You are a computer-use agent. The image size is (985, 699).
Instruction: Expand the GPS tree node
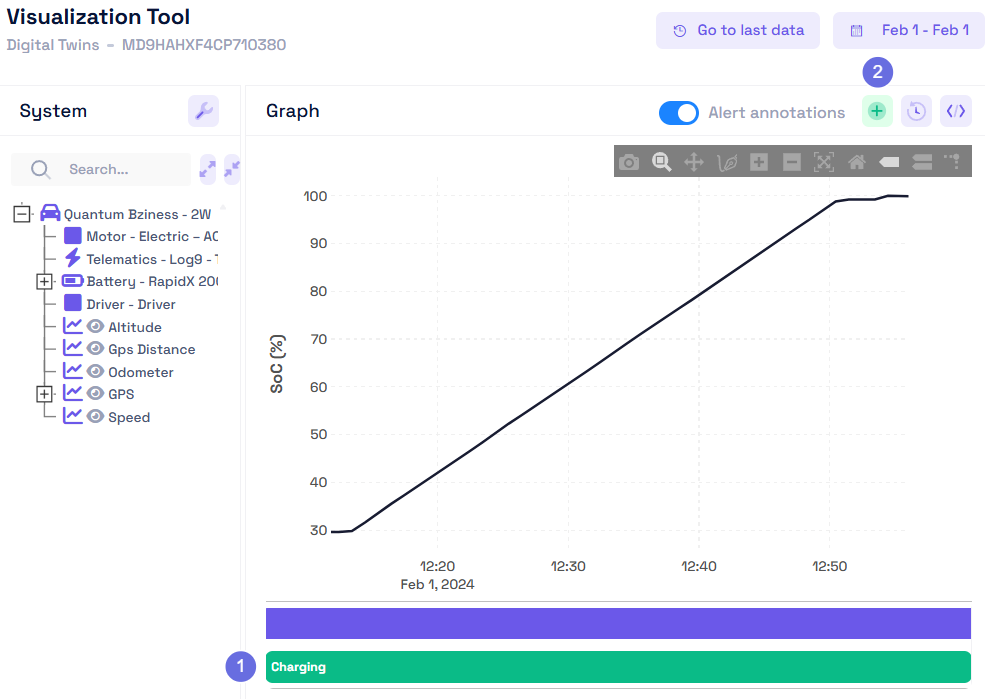pos(44,394)
